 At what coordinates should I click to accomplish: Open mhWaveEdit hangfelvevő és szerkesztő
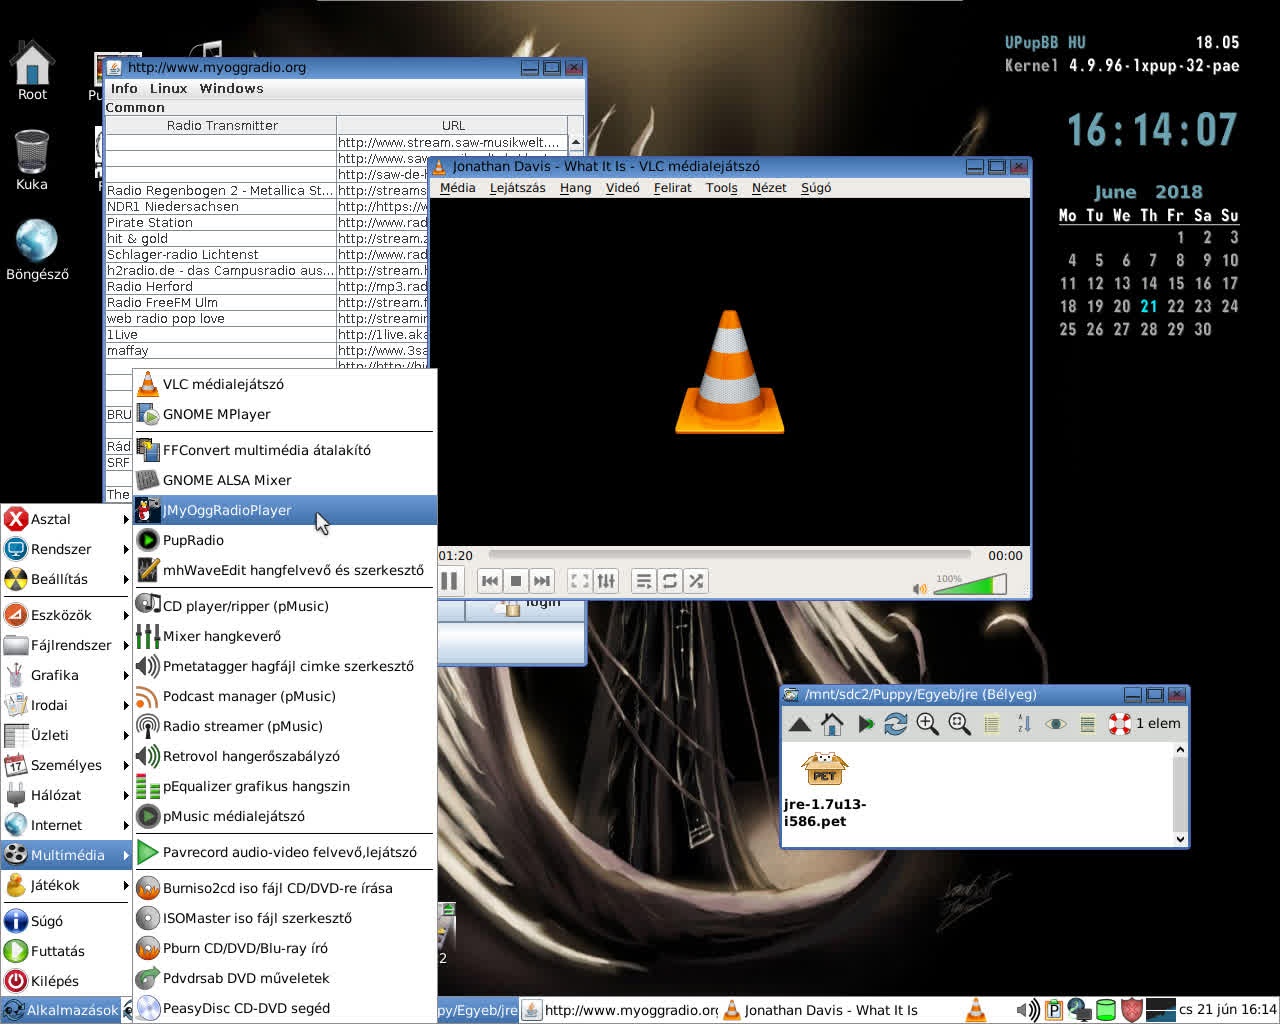[285, 570]
